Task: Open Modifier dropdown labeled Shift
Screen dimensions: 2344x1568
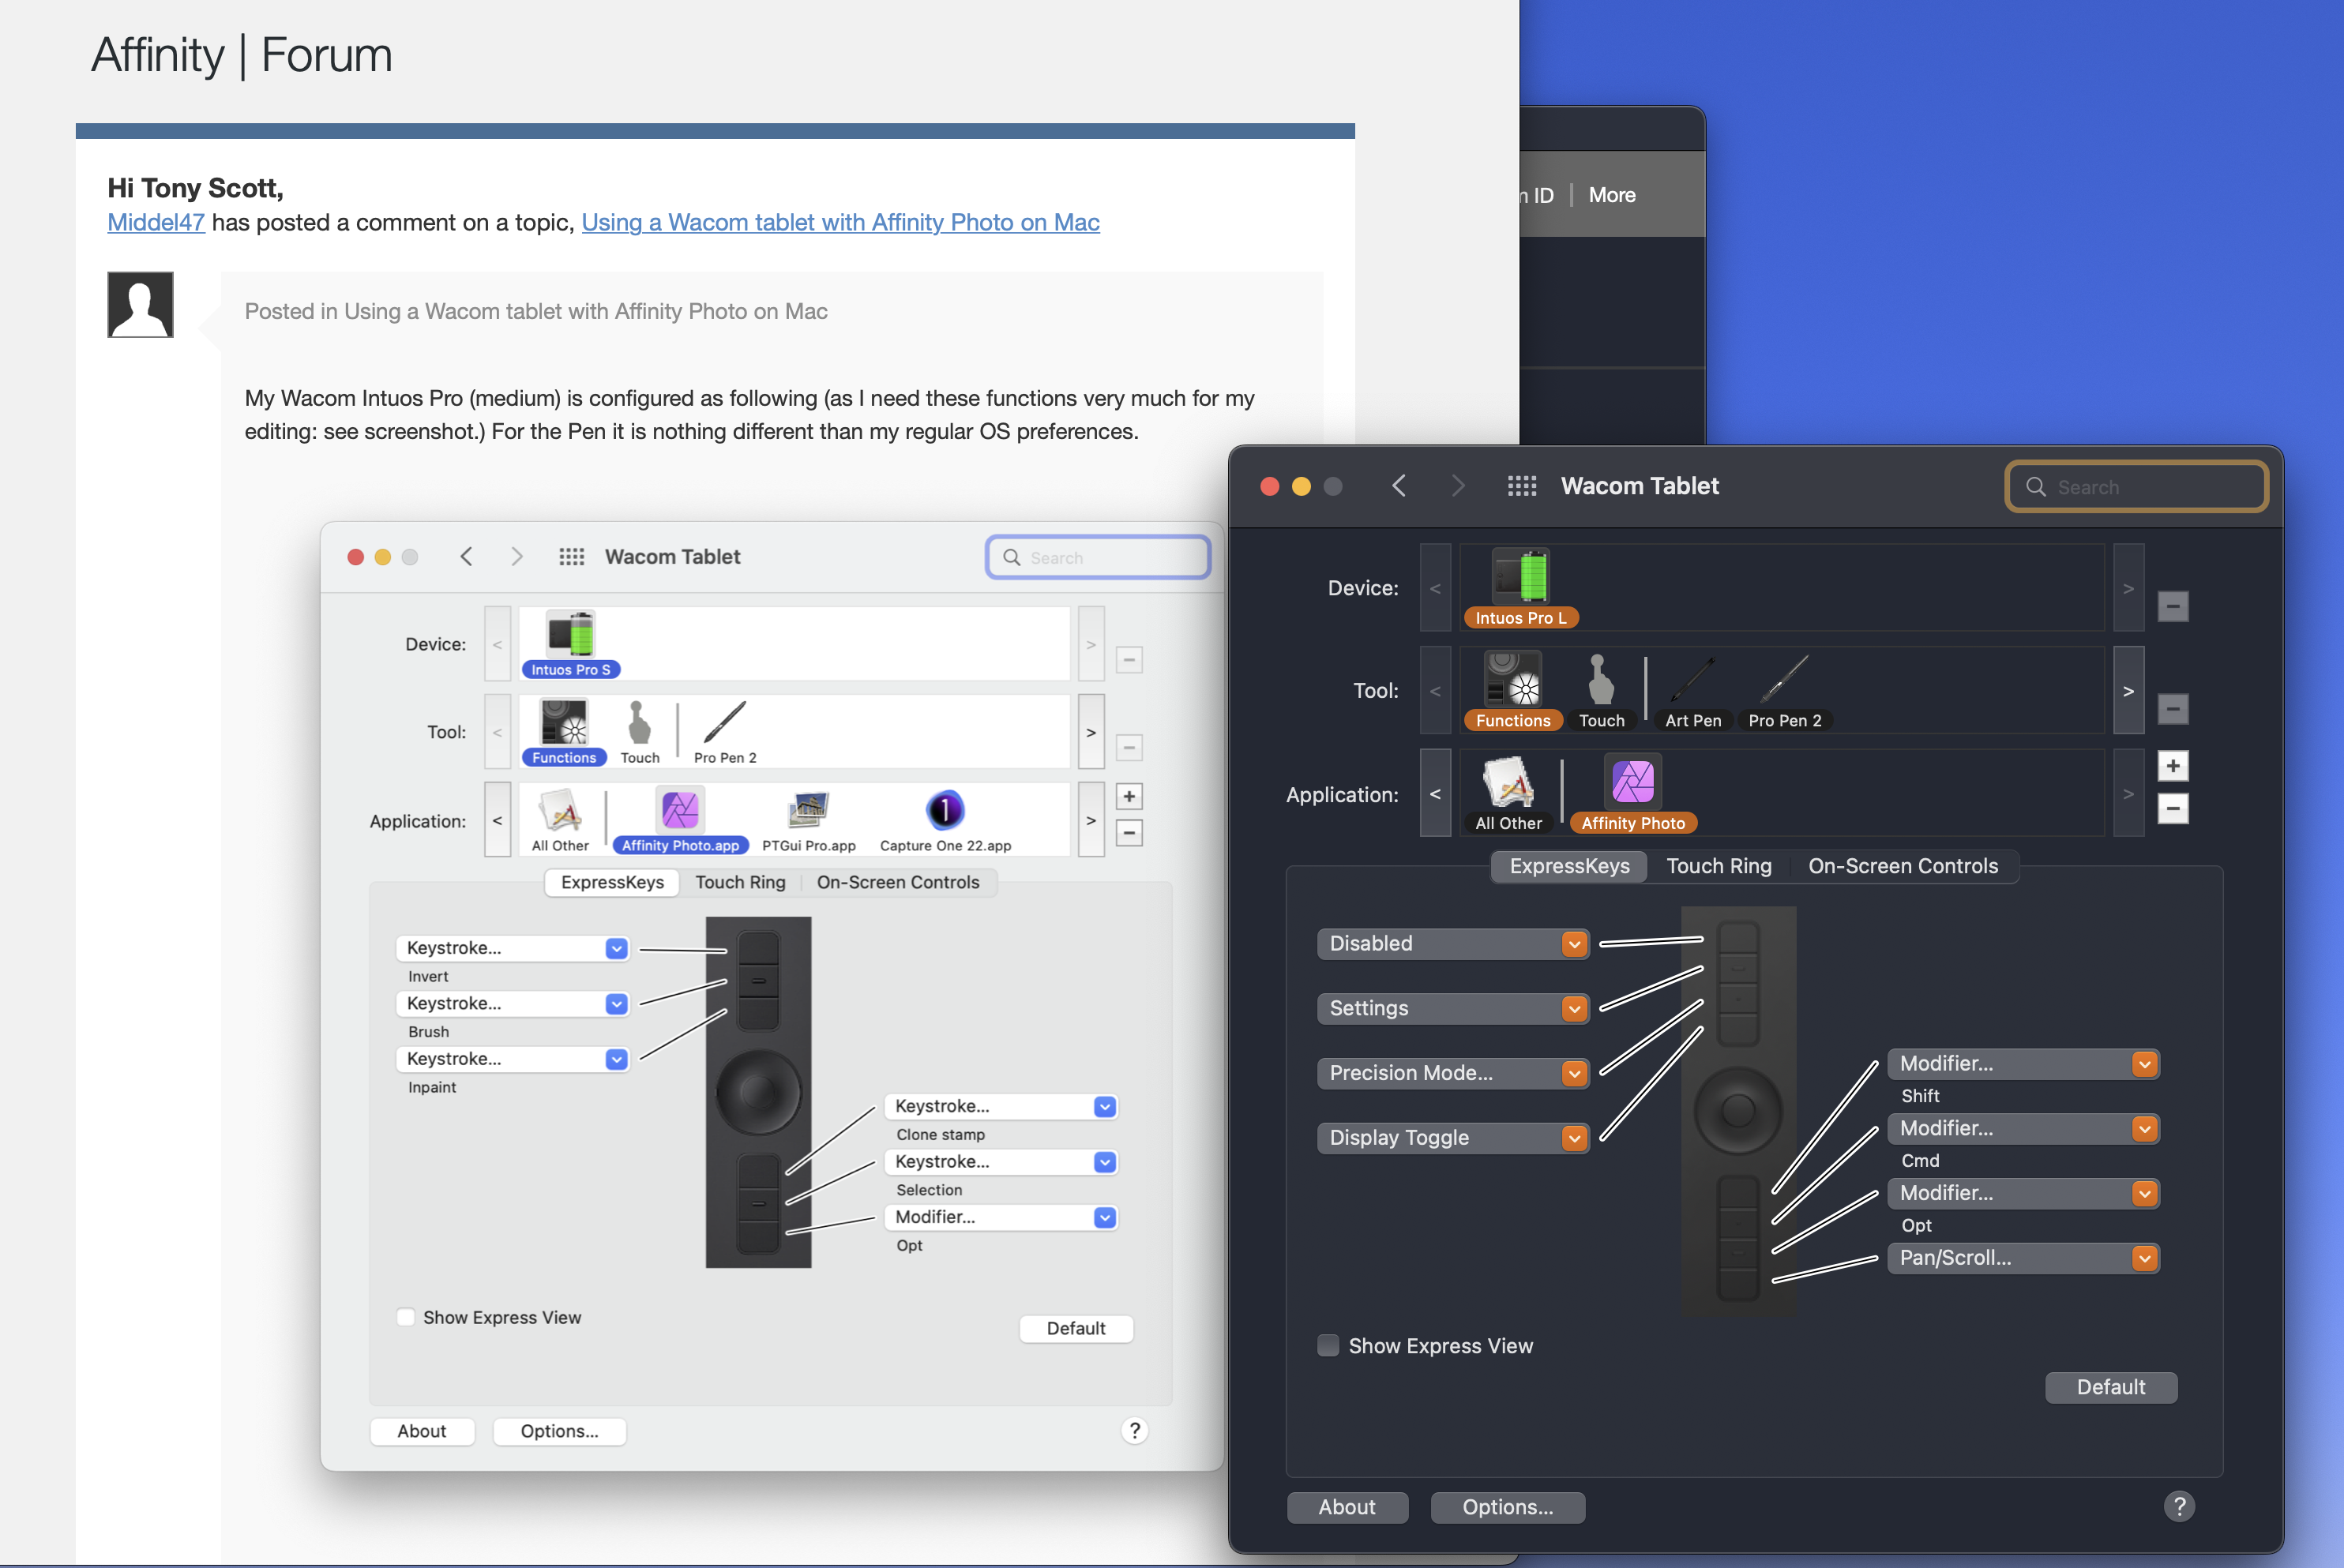Action: coord(2023,1063)
